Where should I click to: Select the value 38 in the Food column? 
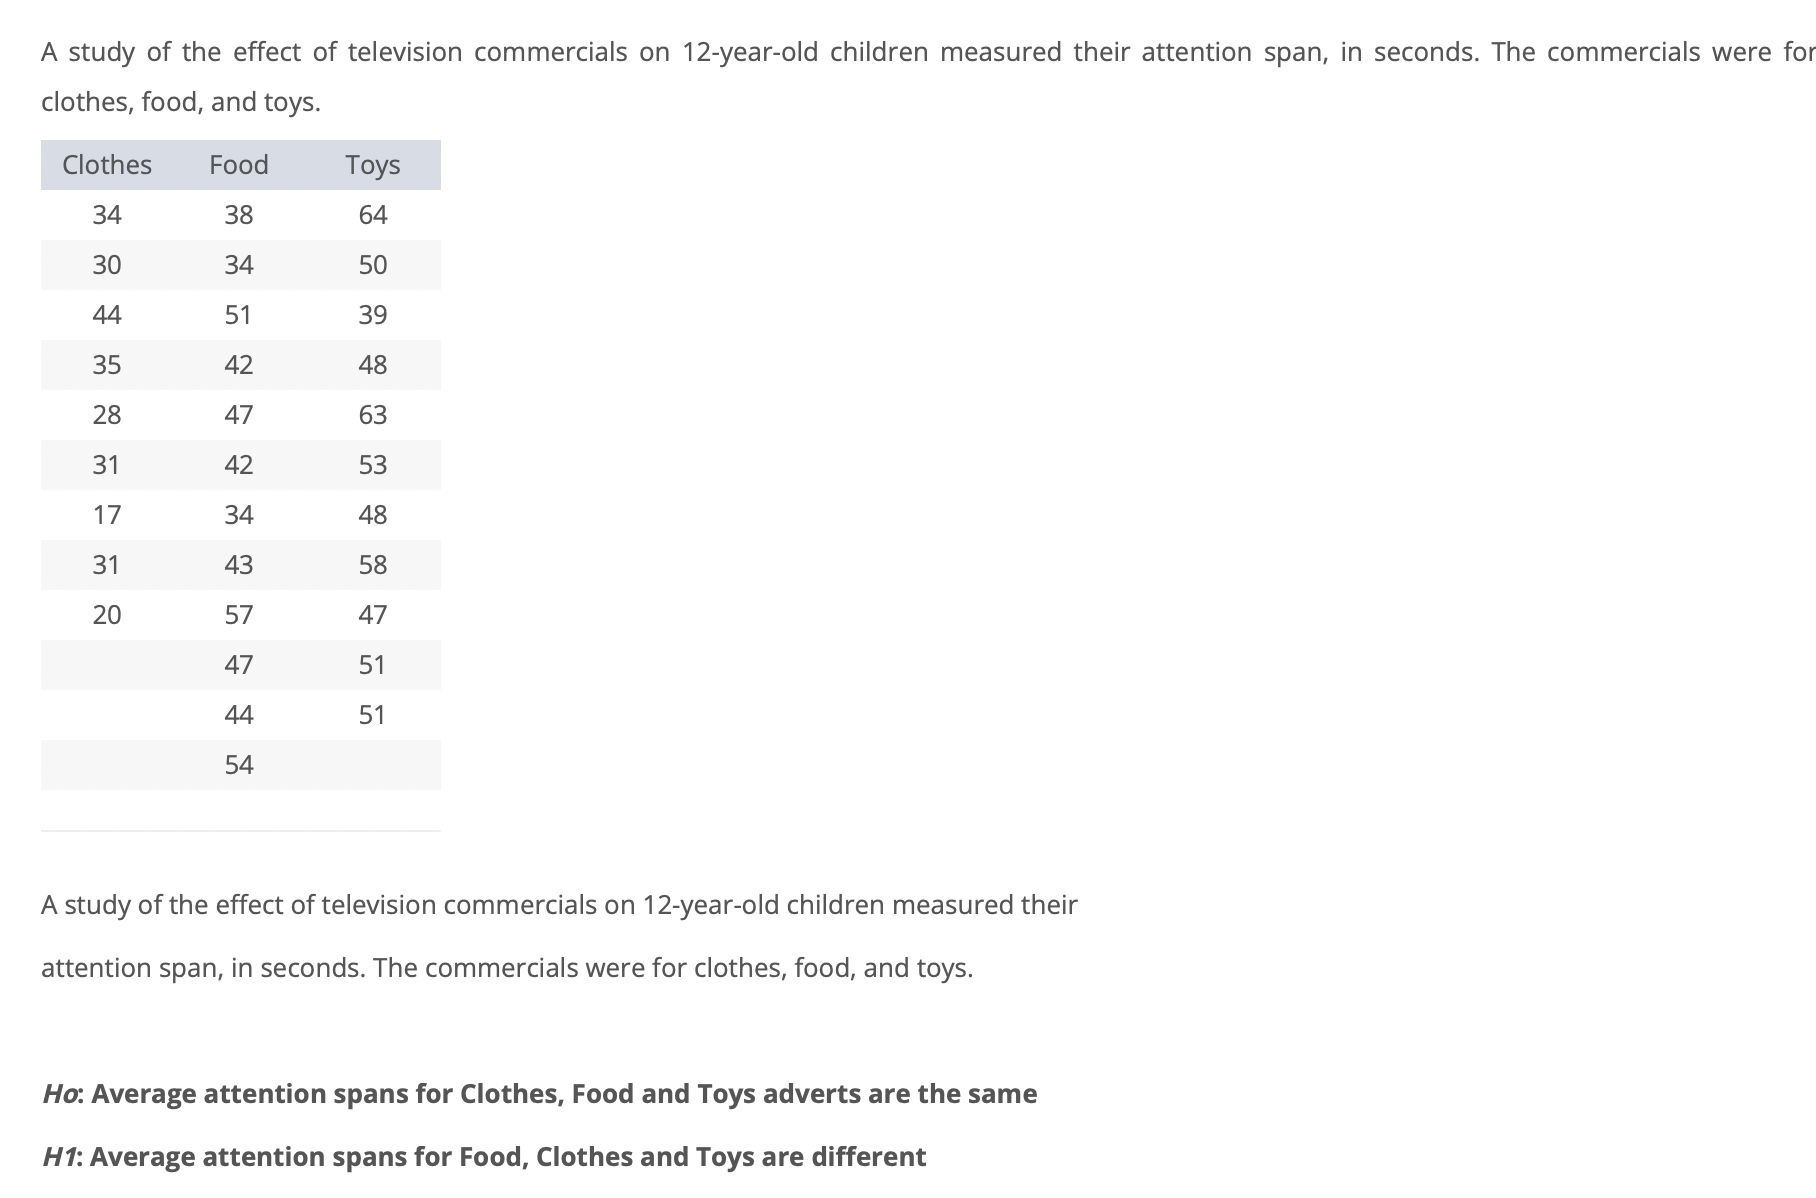coord(239,215)
